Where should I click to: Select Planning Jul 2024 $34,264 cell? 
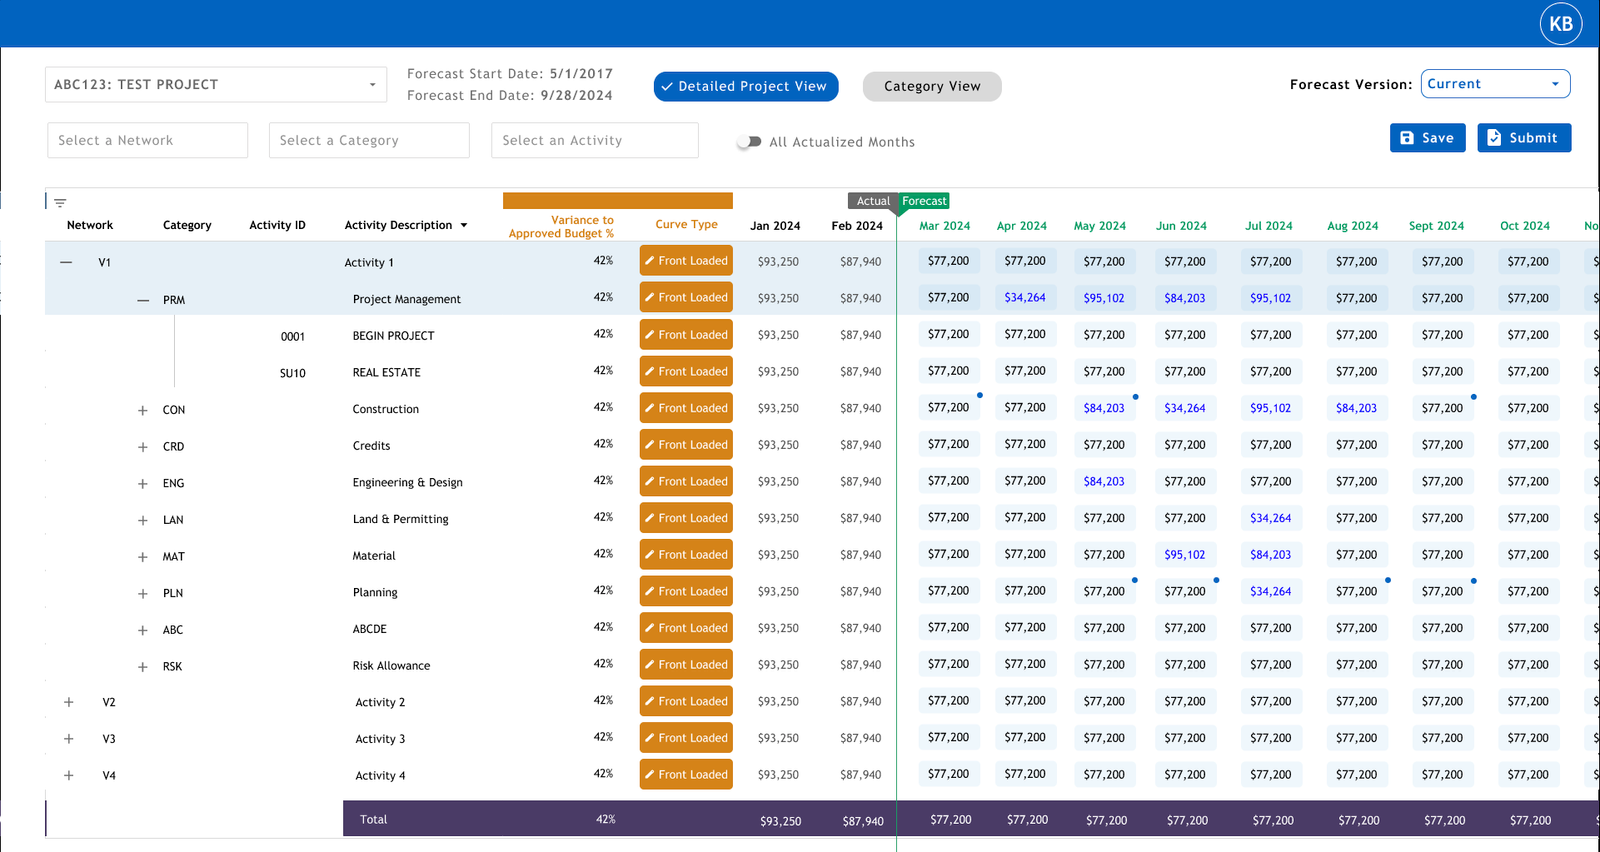(1270, 591)
